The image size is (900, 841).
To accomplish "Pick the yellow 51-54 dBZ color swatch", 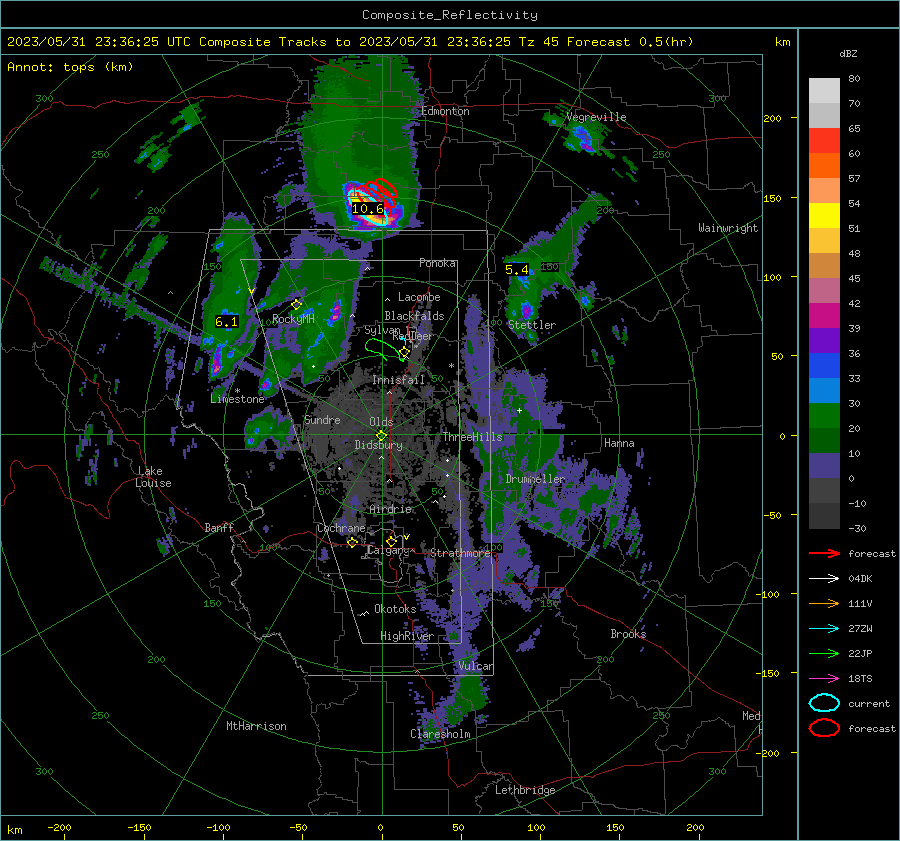I will 824,216.
